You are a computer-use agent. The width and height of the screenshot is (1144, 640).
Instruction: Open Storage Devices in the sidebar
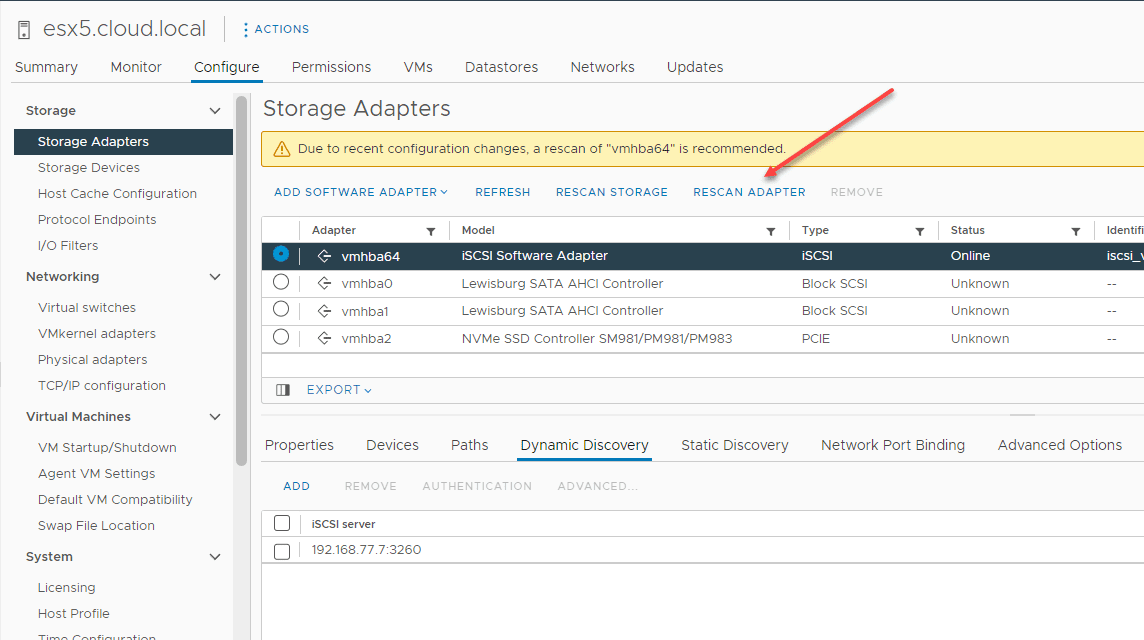click(x=89, y=168)
